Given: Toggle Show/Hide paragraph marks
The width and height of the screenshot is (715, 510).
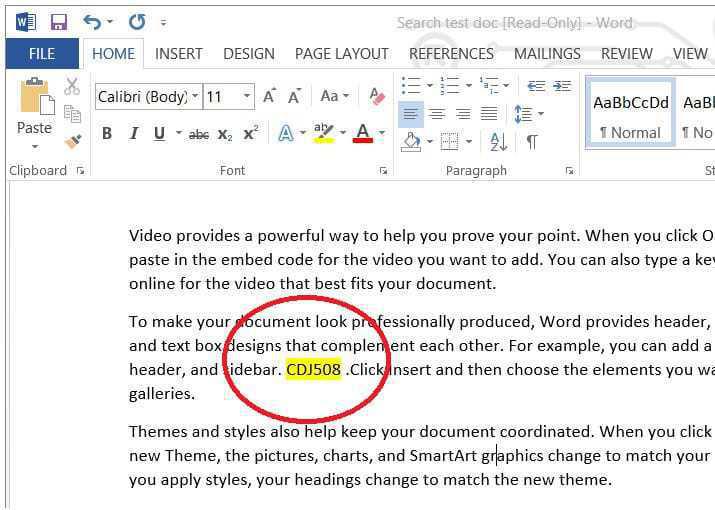Looking at the screenshot, I should coord(532,141).
